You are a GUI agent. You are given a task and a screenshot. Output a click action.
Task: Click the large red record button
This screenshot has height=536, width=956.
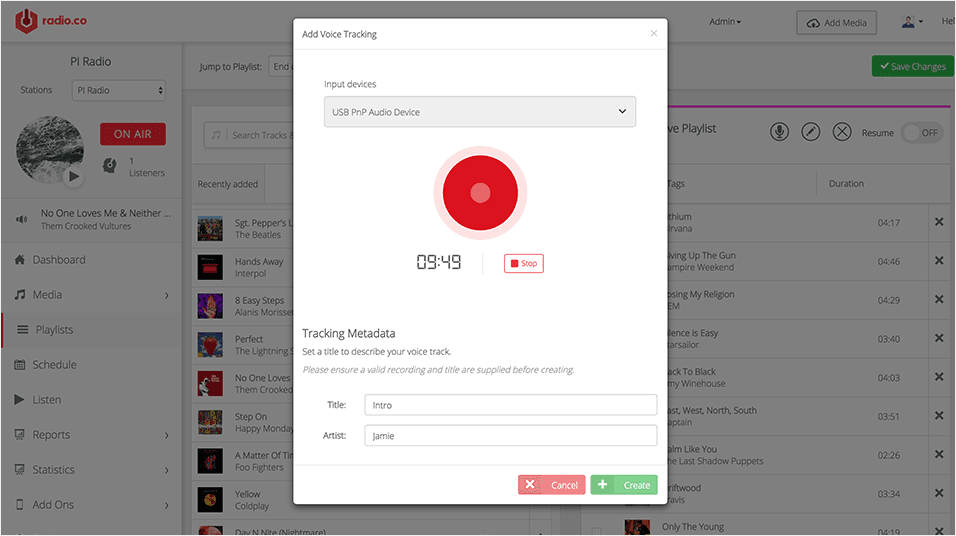[x=480, y=193]
